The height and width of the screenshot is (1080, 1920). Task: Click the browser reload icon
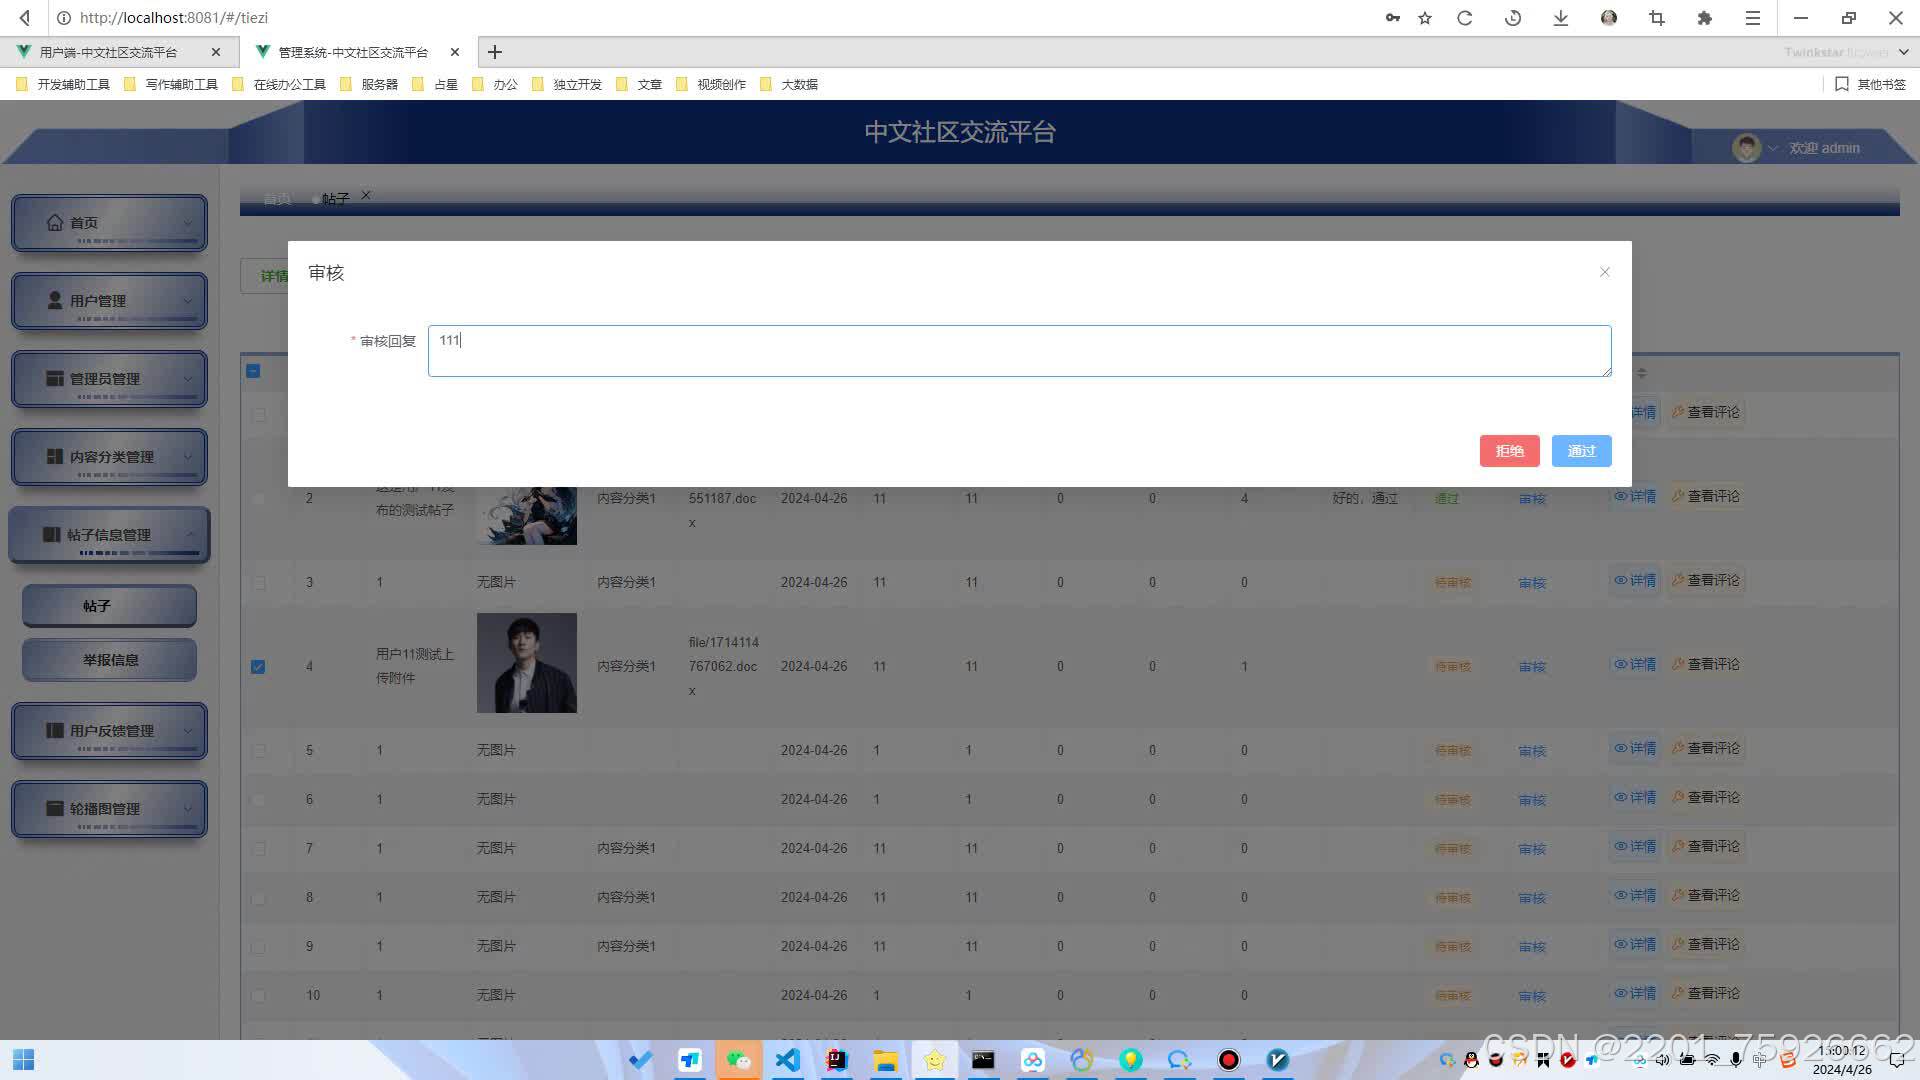pyautogui.click(x=1465, y=18)
